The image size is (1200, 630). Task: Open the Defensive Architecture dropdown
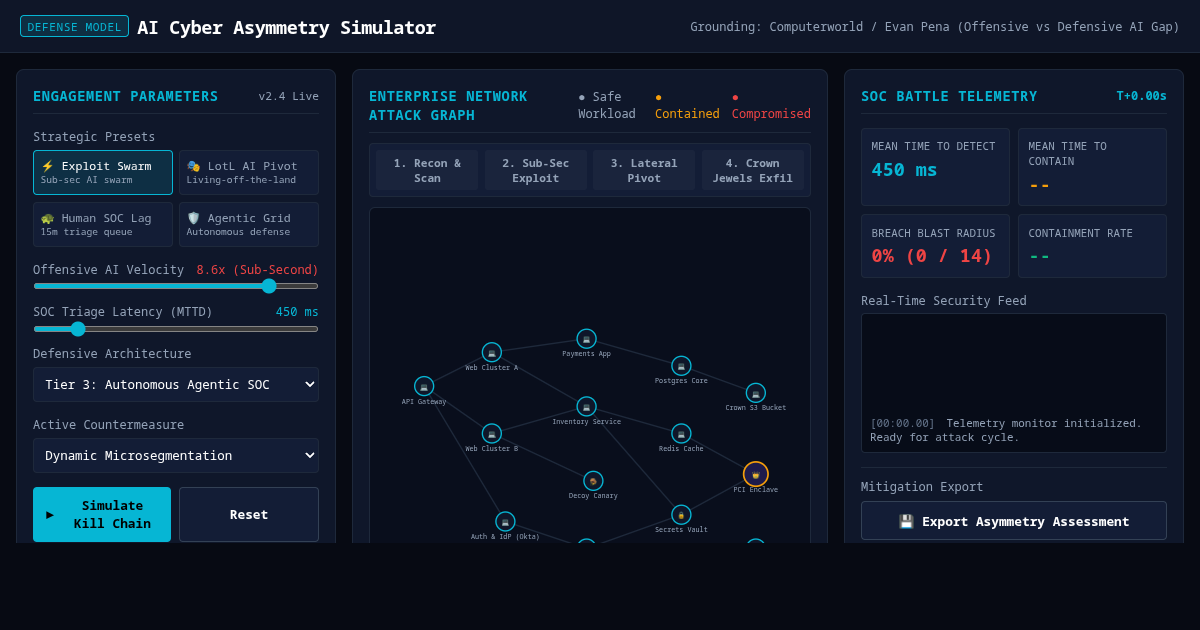176,384
